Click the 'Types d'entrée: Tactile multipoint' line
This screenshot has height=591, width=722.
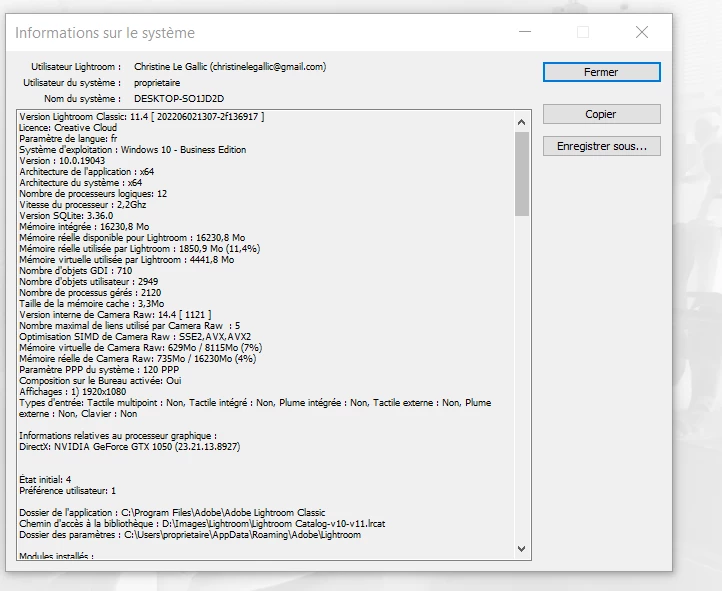click(x=255, y=408)
